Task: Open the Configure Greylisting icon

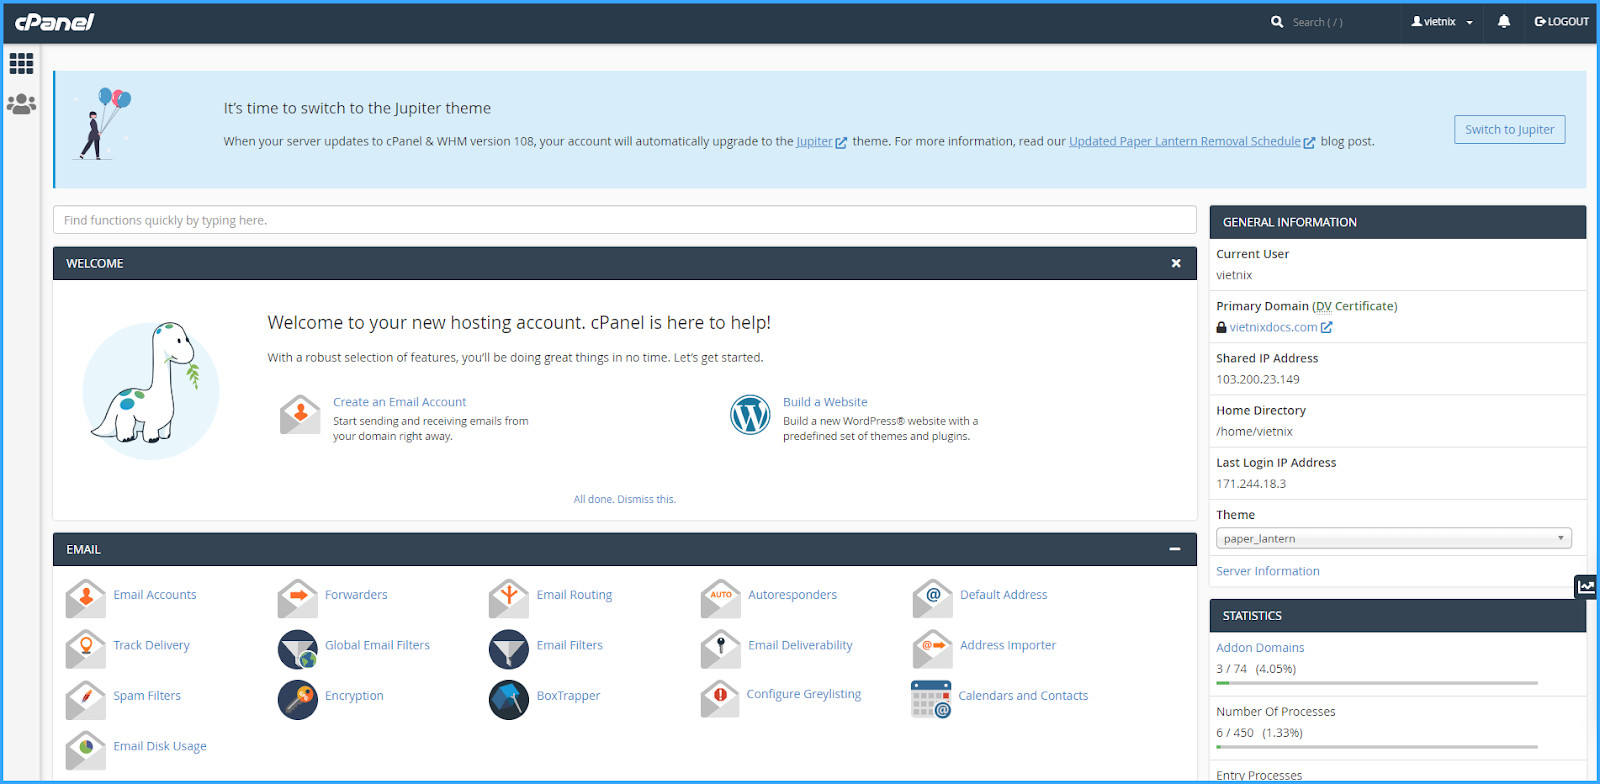Action: pos(720,698)
